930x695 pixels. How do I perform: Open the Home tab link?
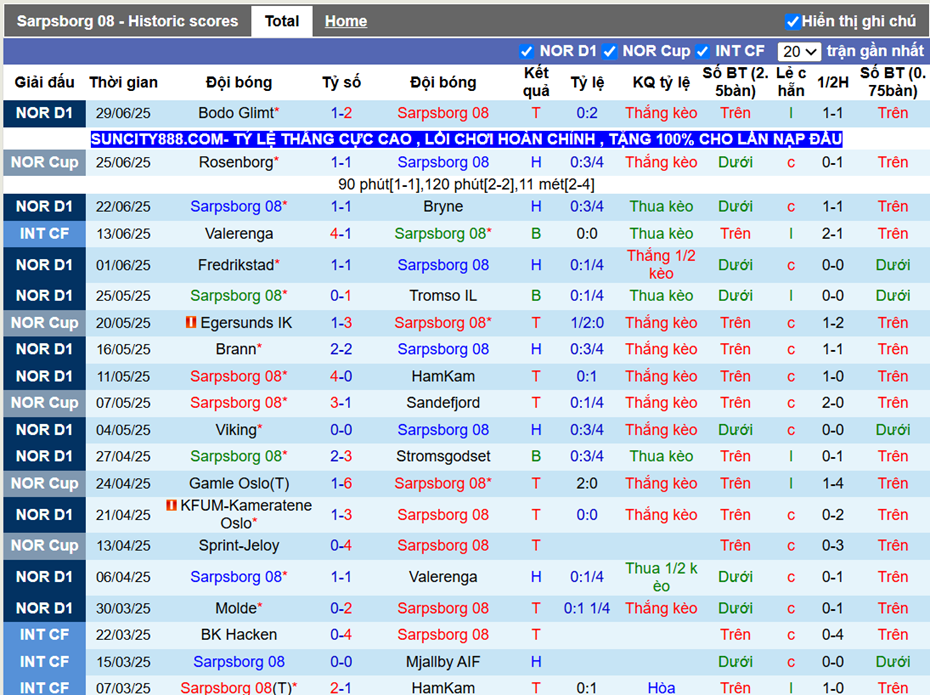346,21
